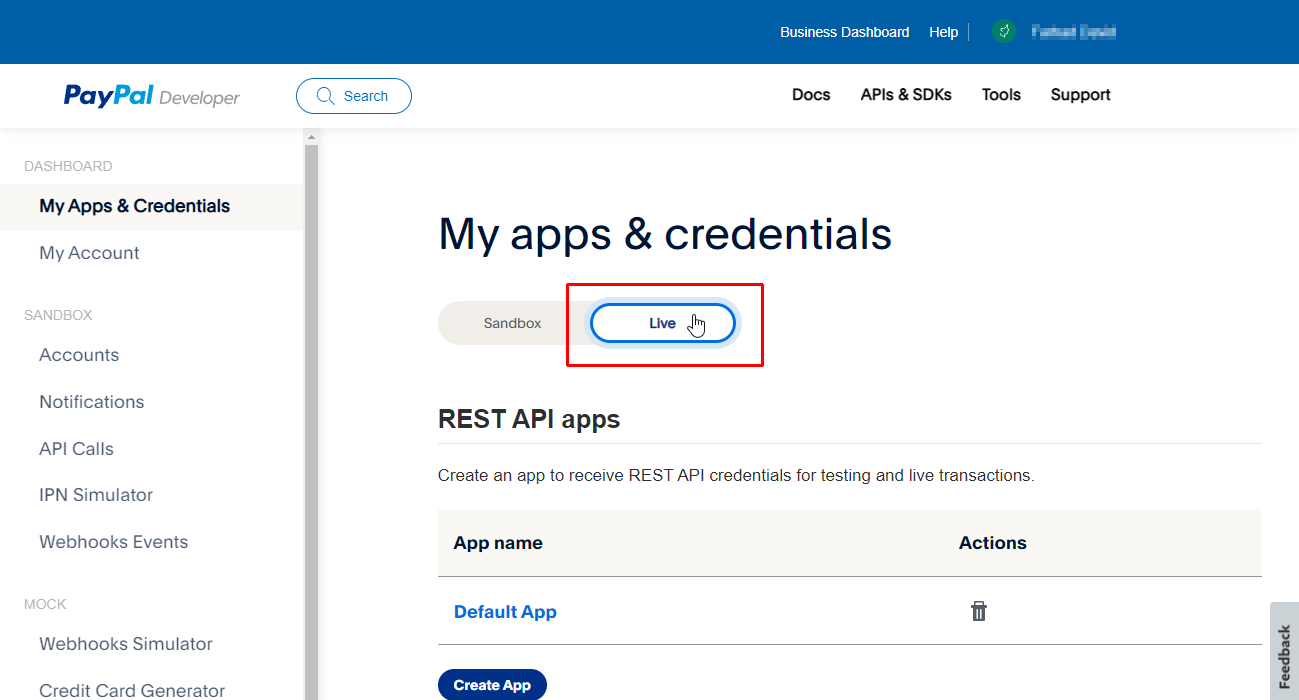This screenshot has width=1299, height=700.
Task: Click the Actions column header
Action: 993,543
